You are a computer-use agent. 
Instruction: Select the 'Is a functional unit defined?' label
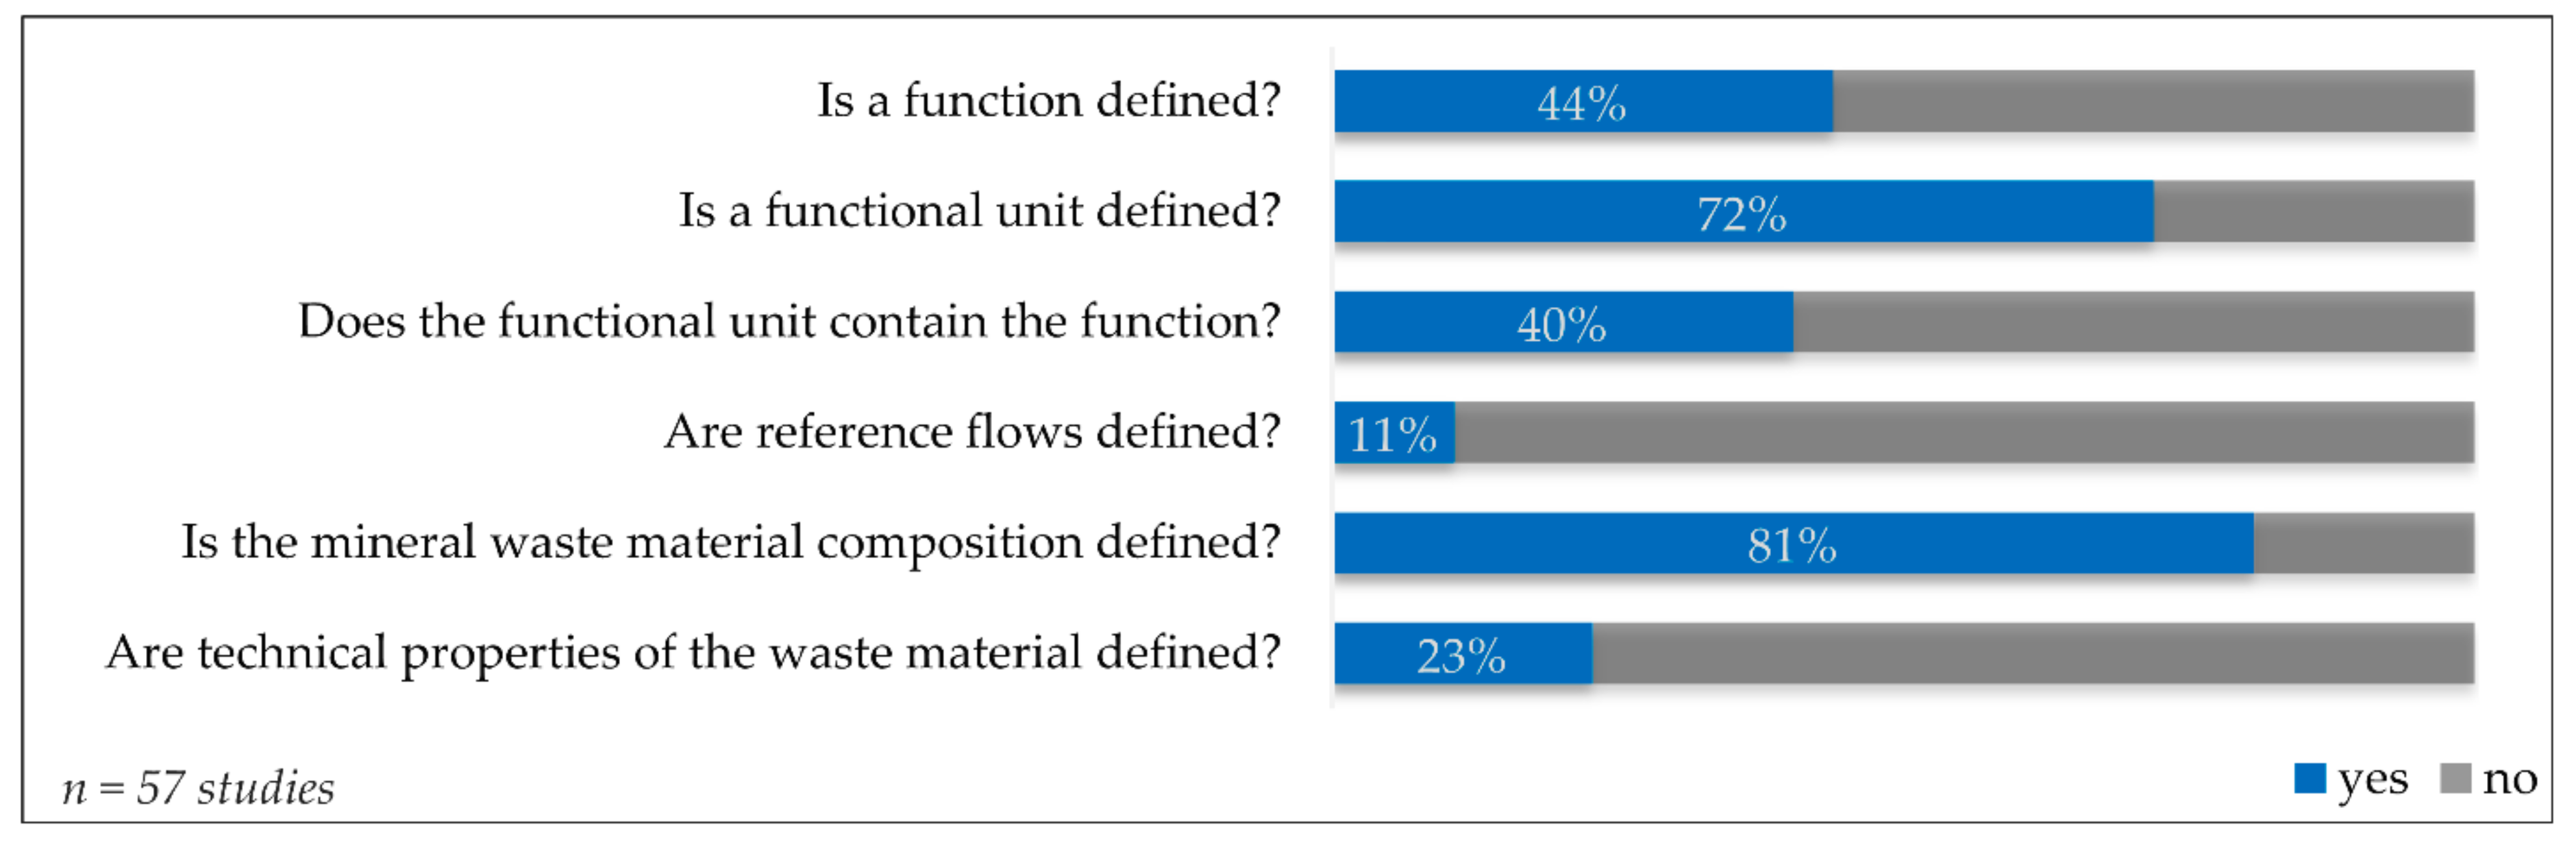click(979, 211)
